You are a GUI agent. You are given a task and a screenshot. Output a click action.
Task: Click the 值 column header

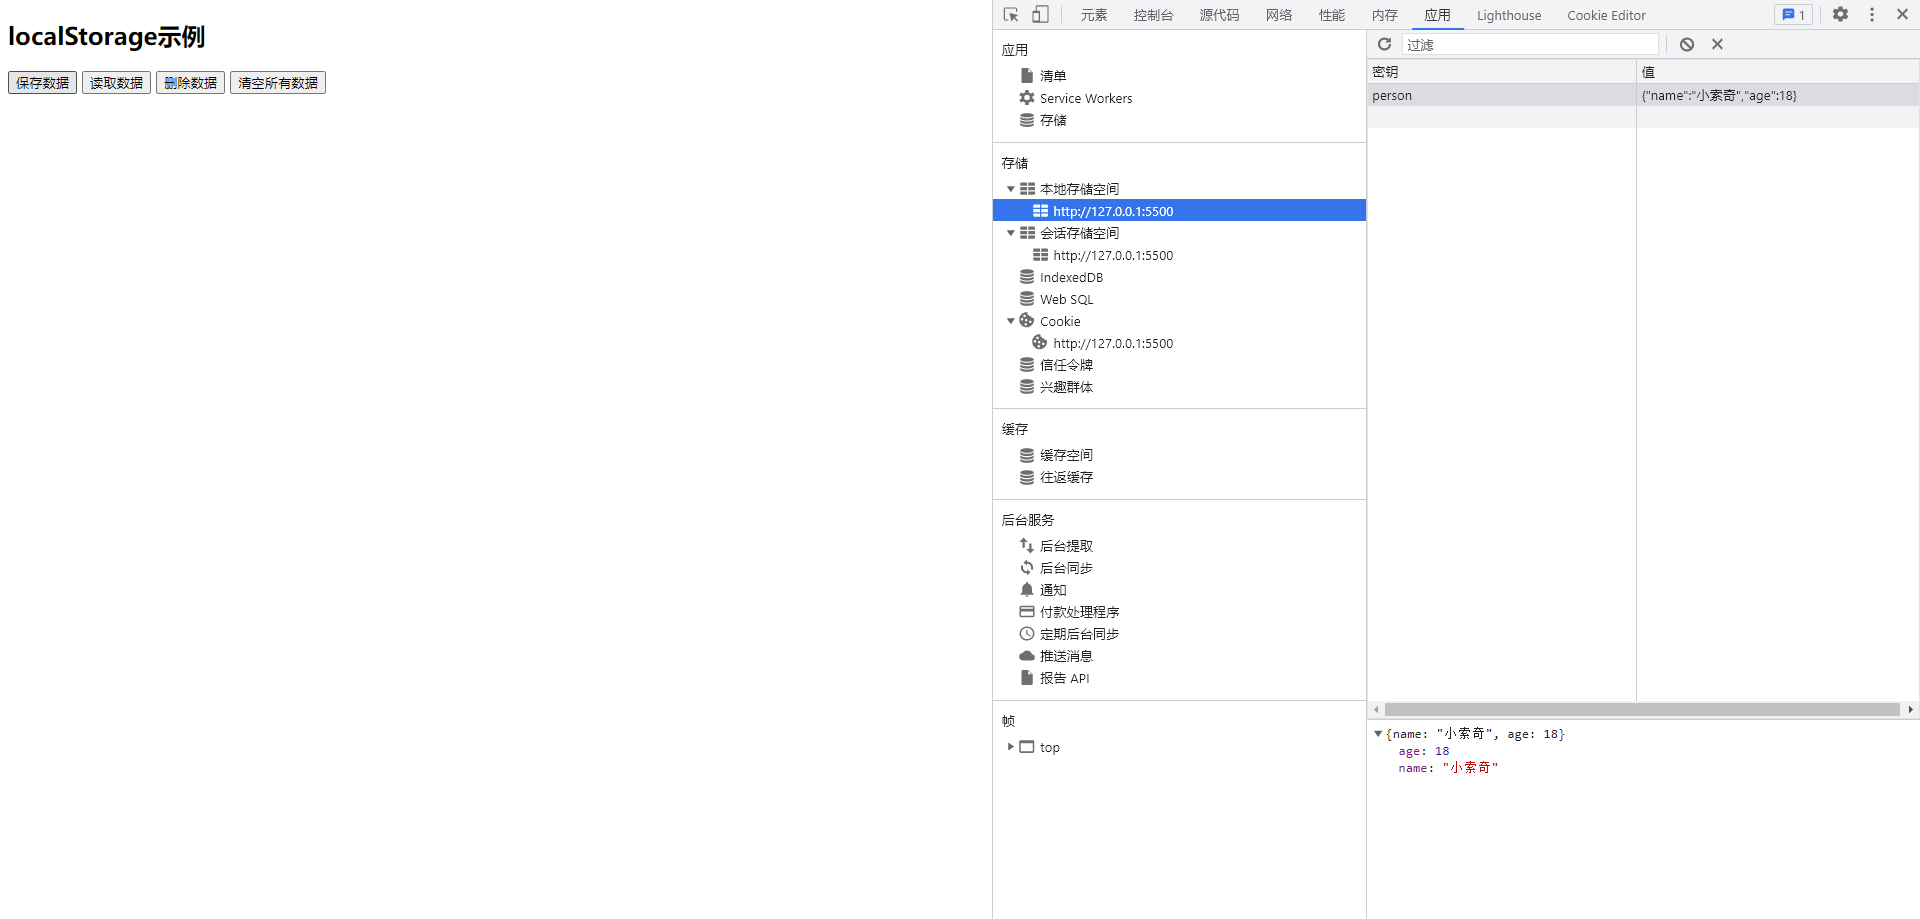click(1778, 72)
